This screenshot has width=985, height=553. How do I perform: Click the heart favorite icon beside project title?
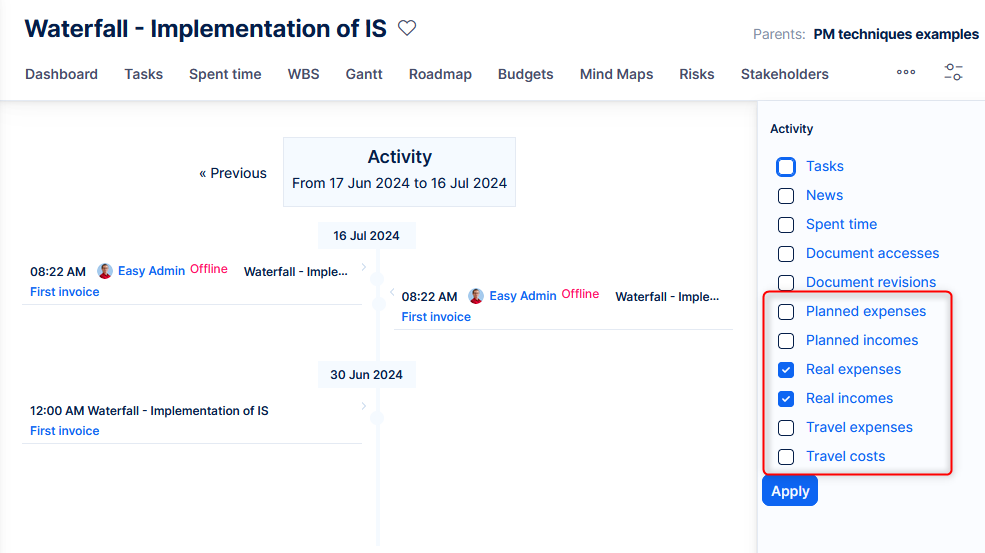[407, 28]
